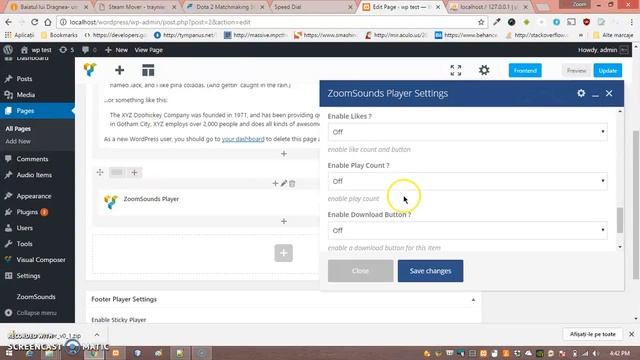Close the ZoomSounds Player Settings panel
Viewport: 640px width, 360px height.
click(609, 93)
